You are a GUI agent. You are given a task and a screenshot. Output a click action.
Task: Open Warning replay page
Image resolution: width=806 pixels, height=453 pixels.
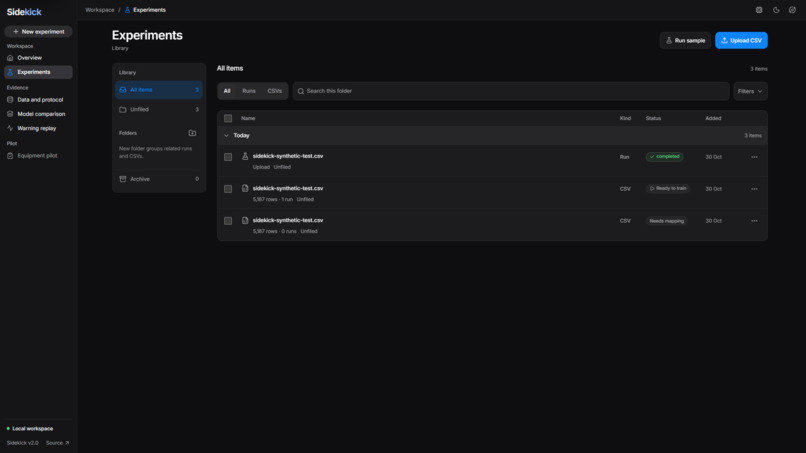coord(39,128)
